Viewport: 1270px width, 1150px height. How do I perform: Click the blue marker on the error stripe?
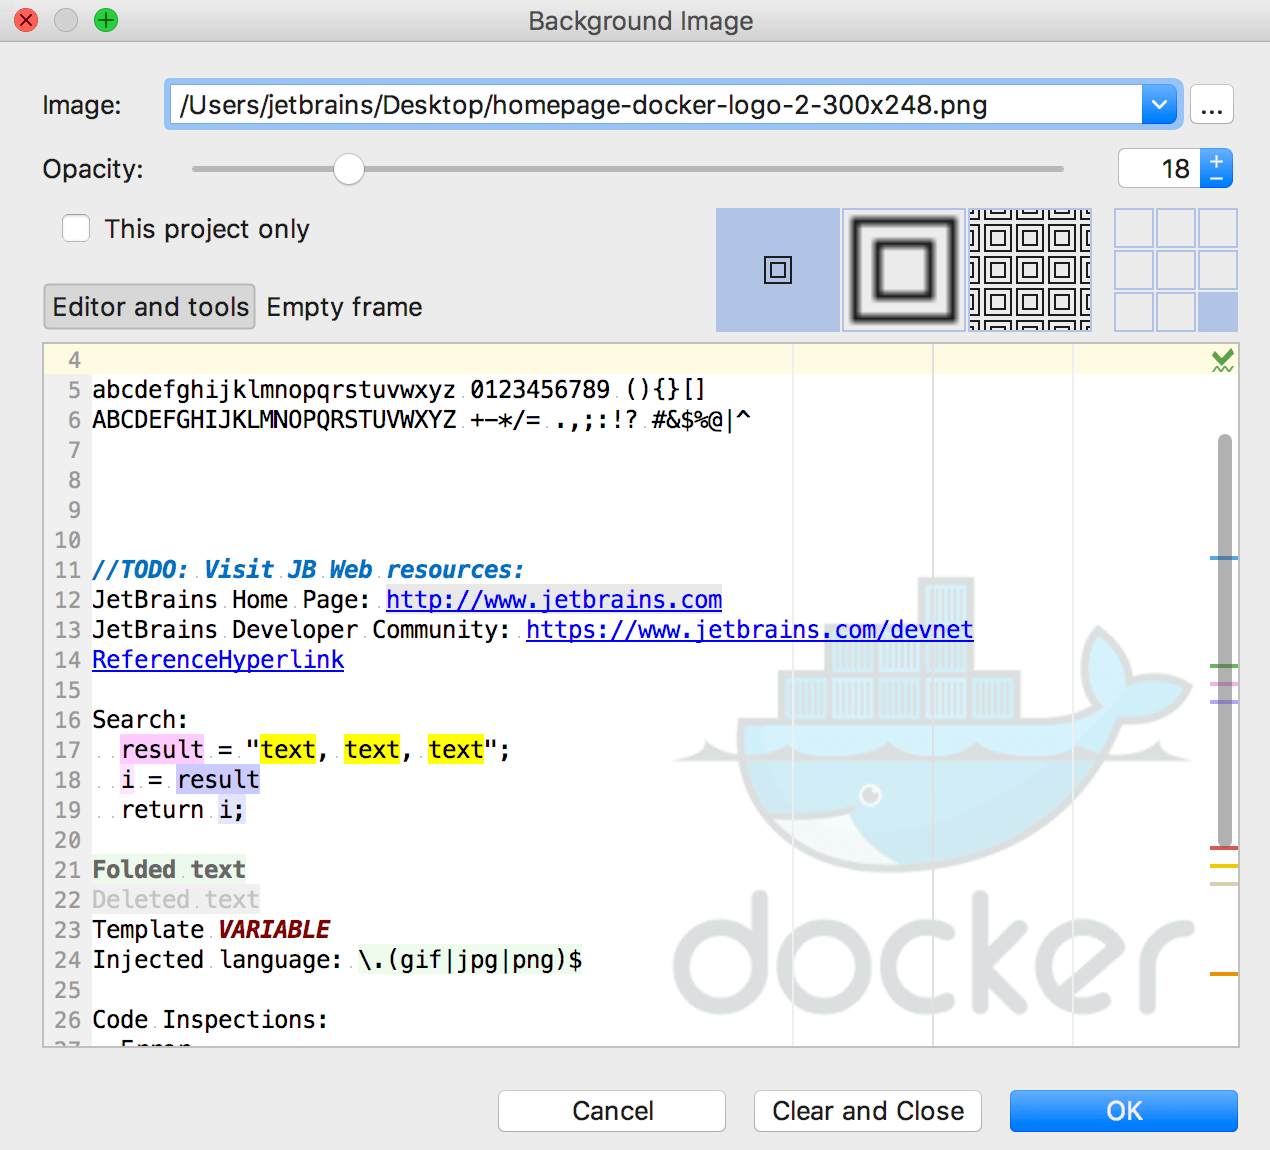coord(1224,557)
